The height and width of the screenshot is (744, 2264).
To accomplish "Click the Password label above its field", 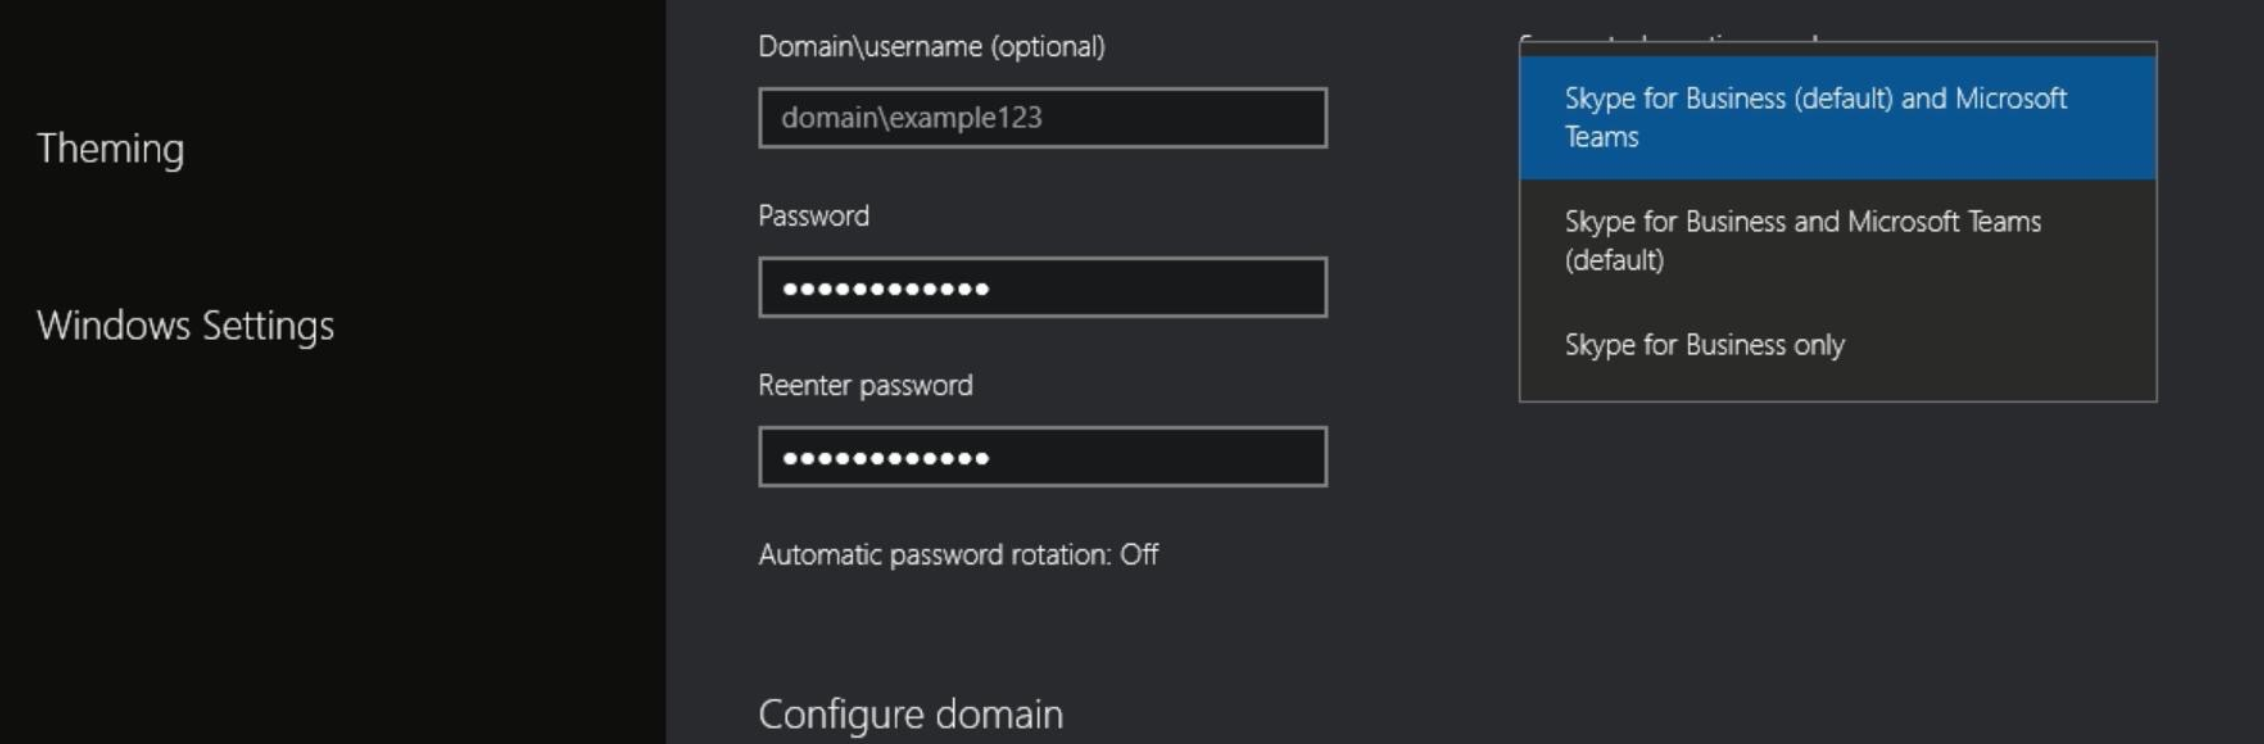I will (813, 216).
